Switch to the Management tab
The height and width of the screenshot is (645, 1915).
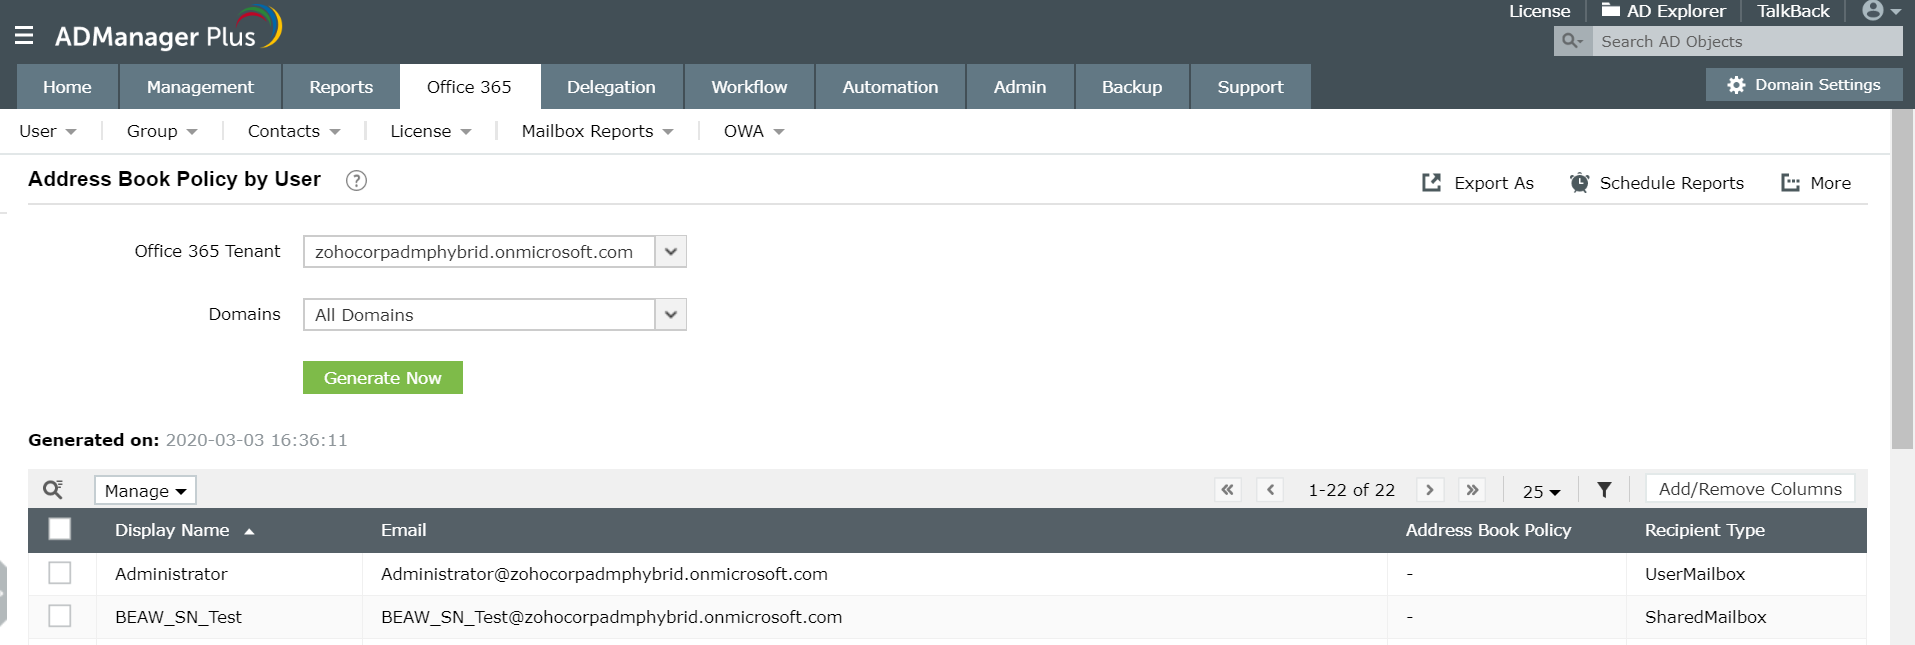(x=200, y=87)
